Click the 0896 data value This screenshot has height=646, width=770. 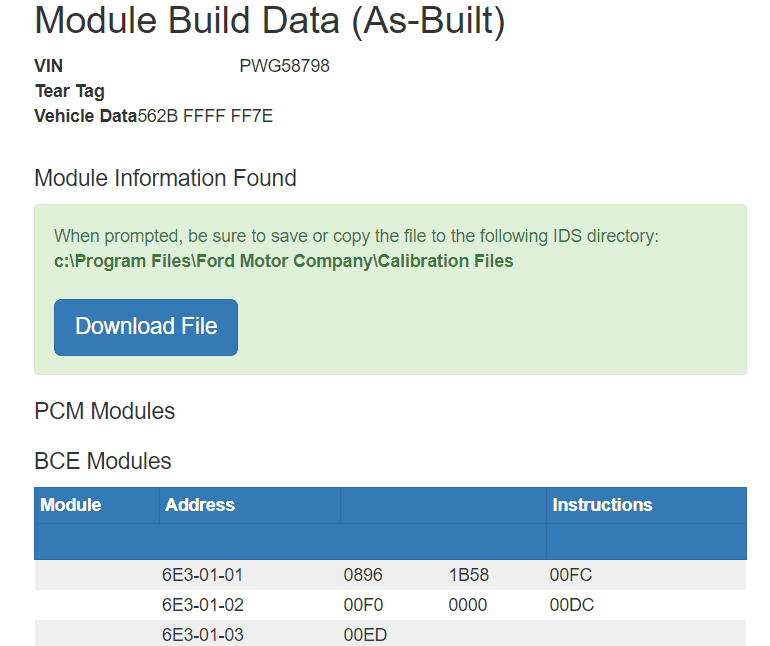(x=363, y=575)
